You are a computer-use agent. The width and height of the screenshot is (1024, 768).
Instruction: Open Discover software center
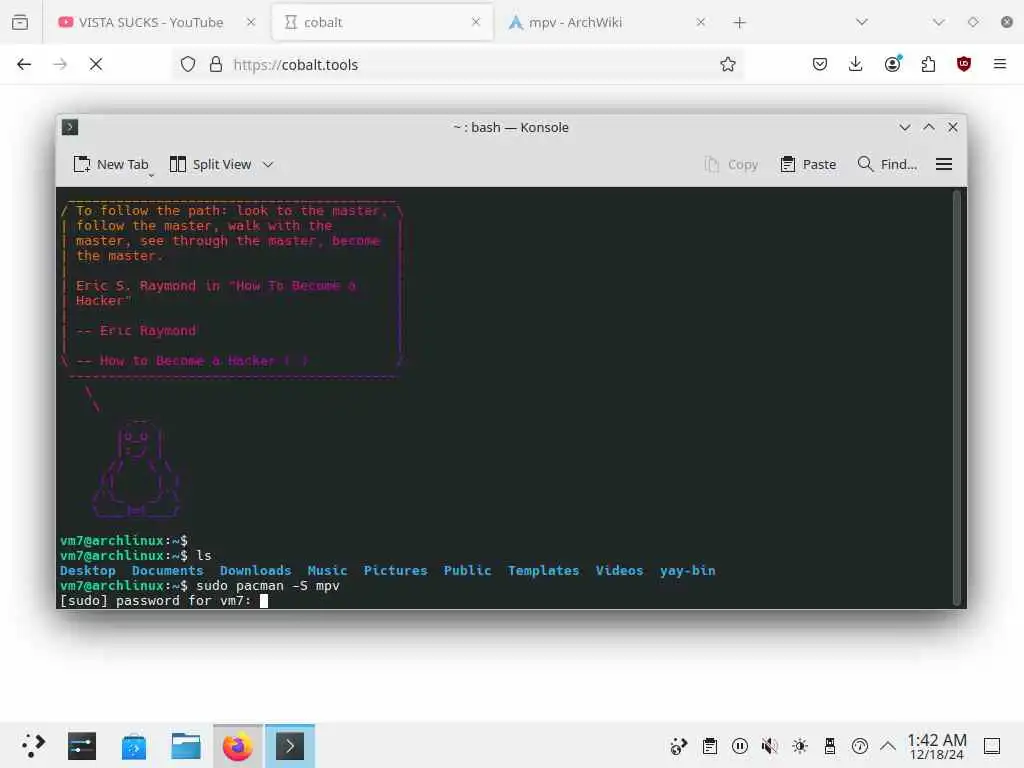pyautogui.click(x=134, y=746)
